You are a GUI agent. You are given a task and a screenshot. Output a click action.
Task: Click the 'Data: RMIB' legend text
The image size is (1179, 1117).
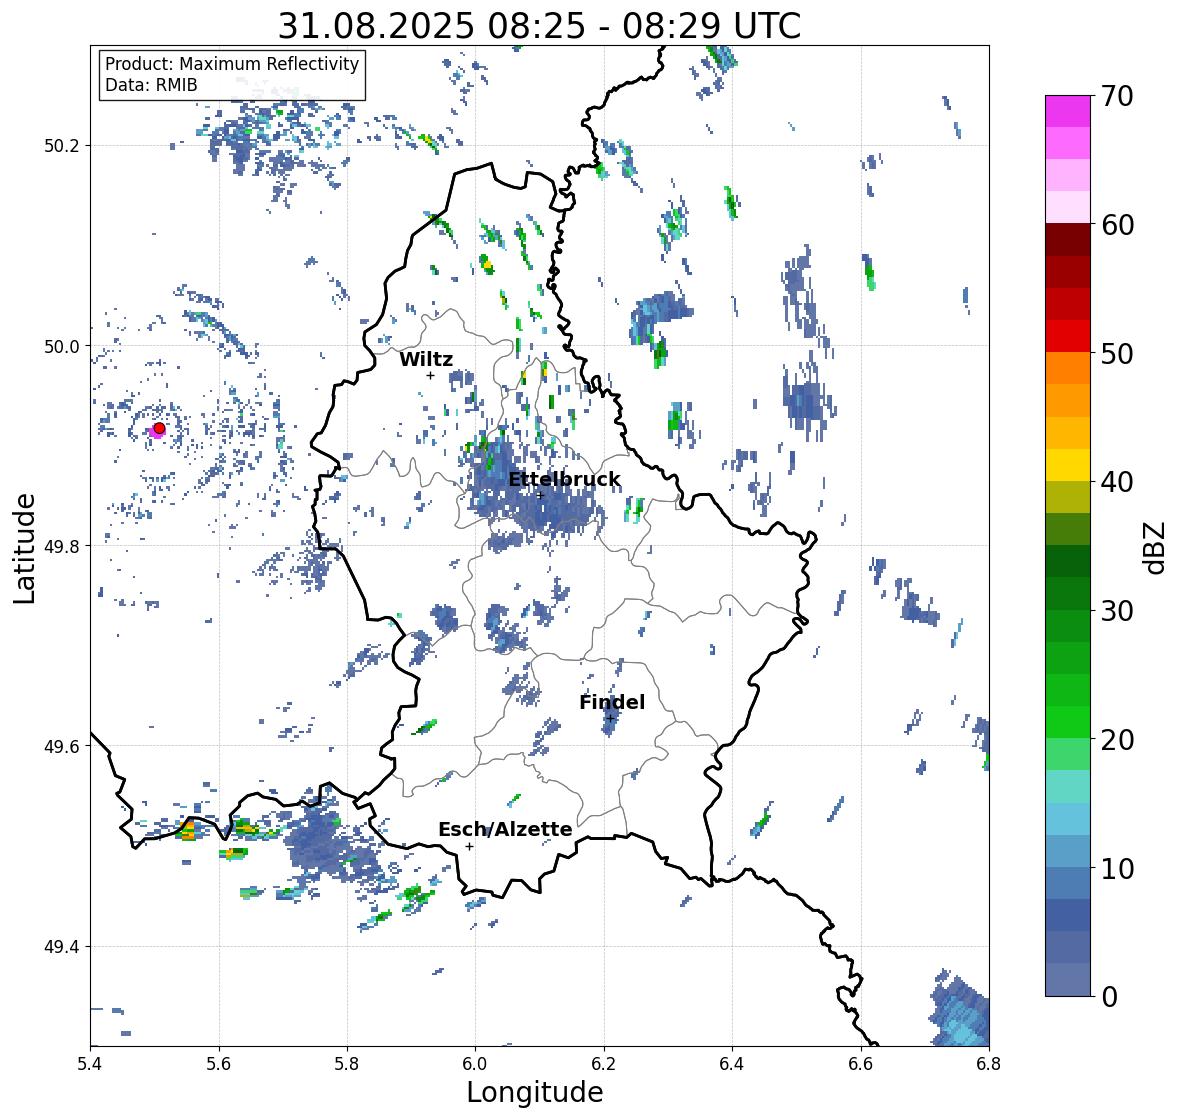(x=151, y=85)
